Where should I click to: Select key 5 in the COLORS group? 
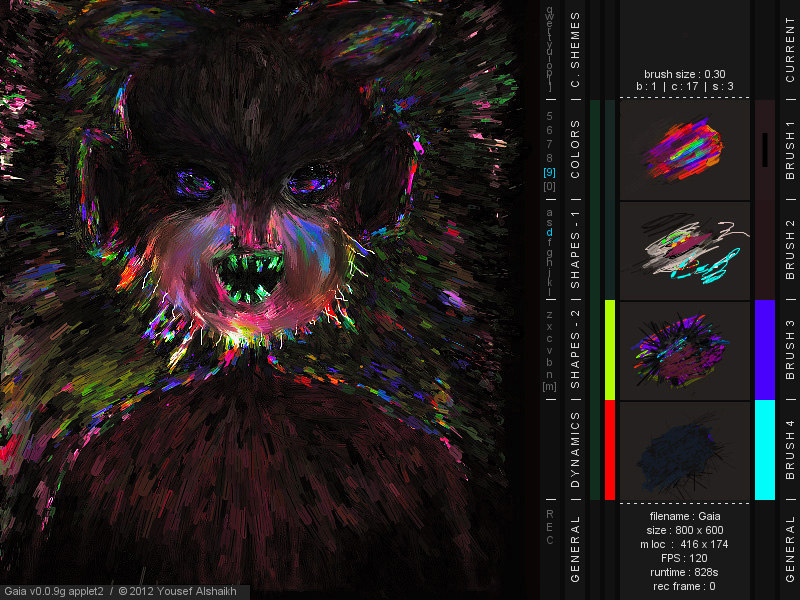pyautogui.click(x=549, y=116)
